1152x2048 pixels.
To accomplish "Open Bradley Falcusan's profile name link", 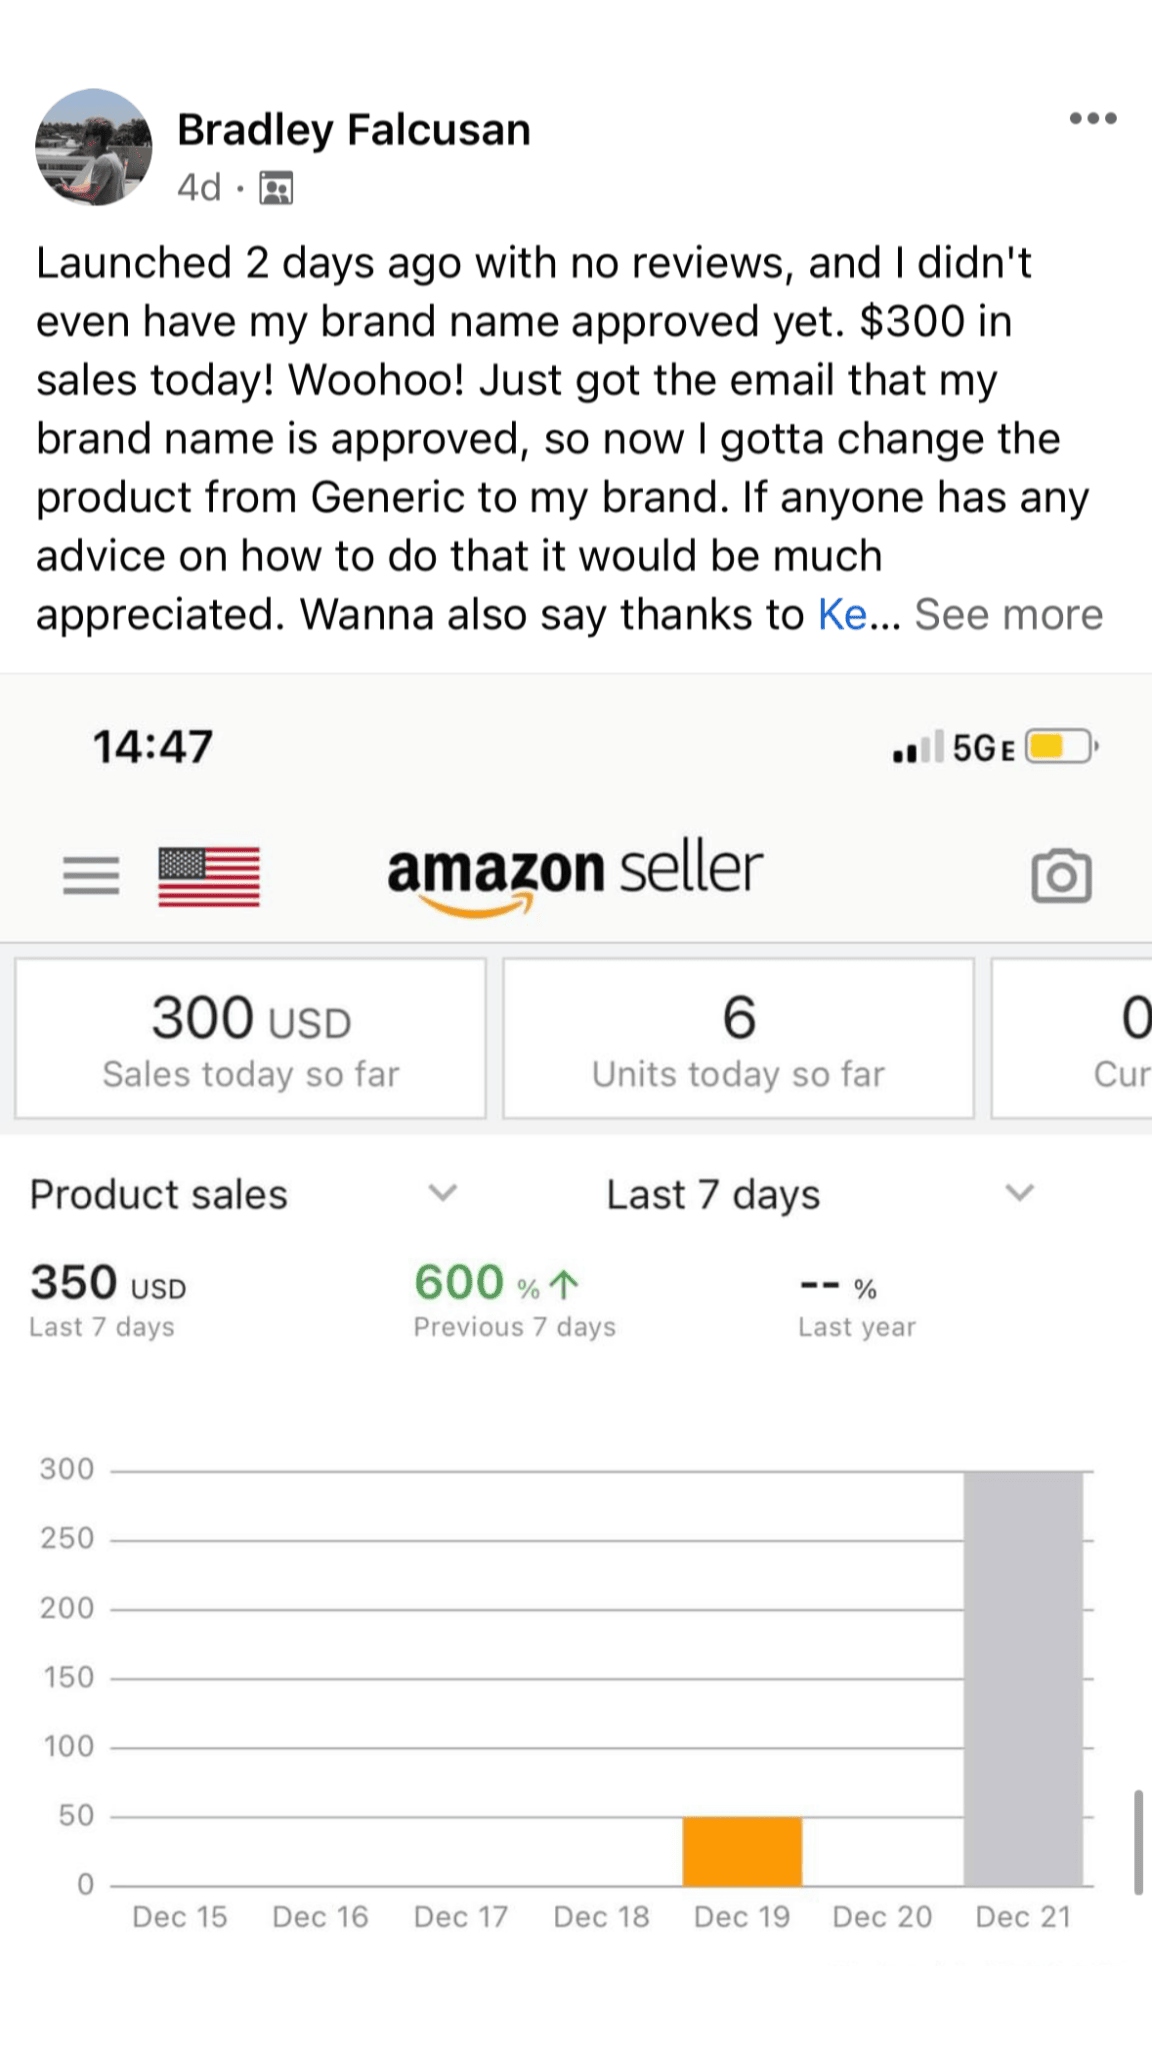I will (x=354, y=130).
